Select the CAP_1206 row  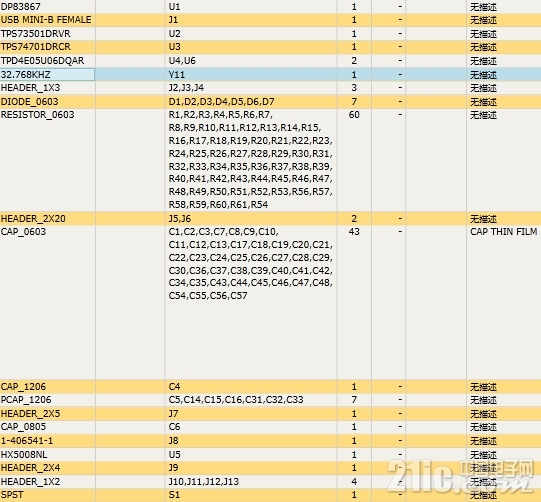[270, 386]
